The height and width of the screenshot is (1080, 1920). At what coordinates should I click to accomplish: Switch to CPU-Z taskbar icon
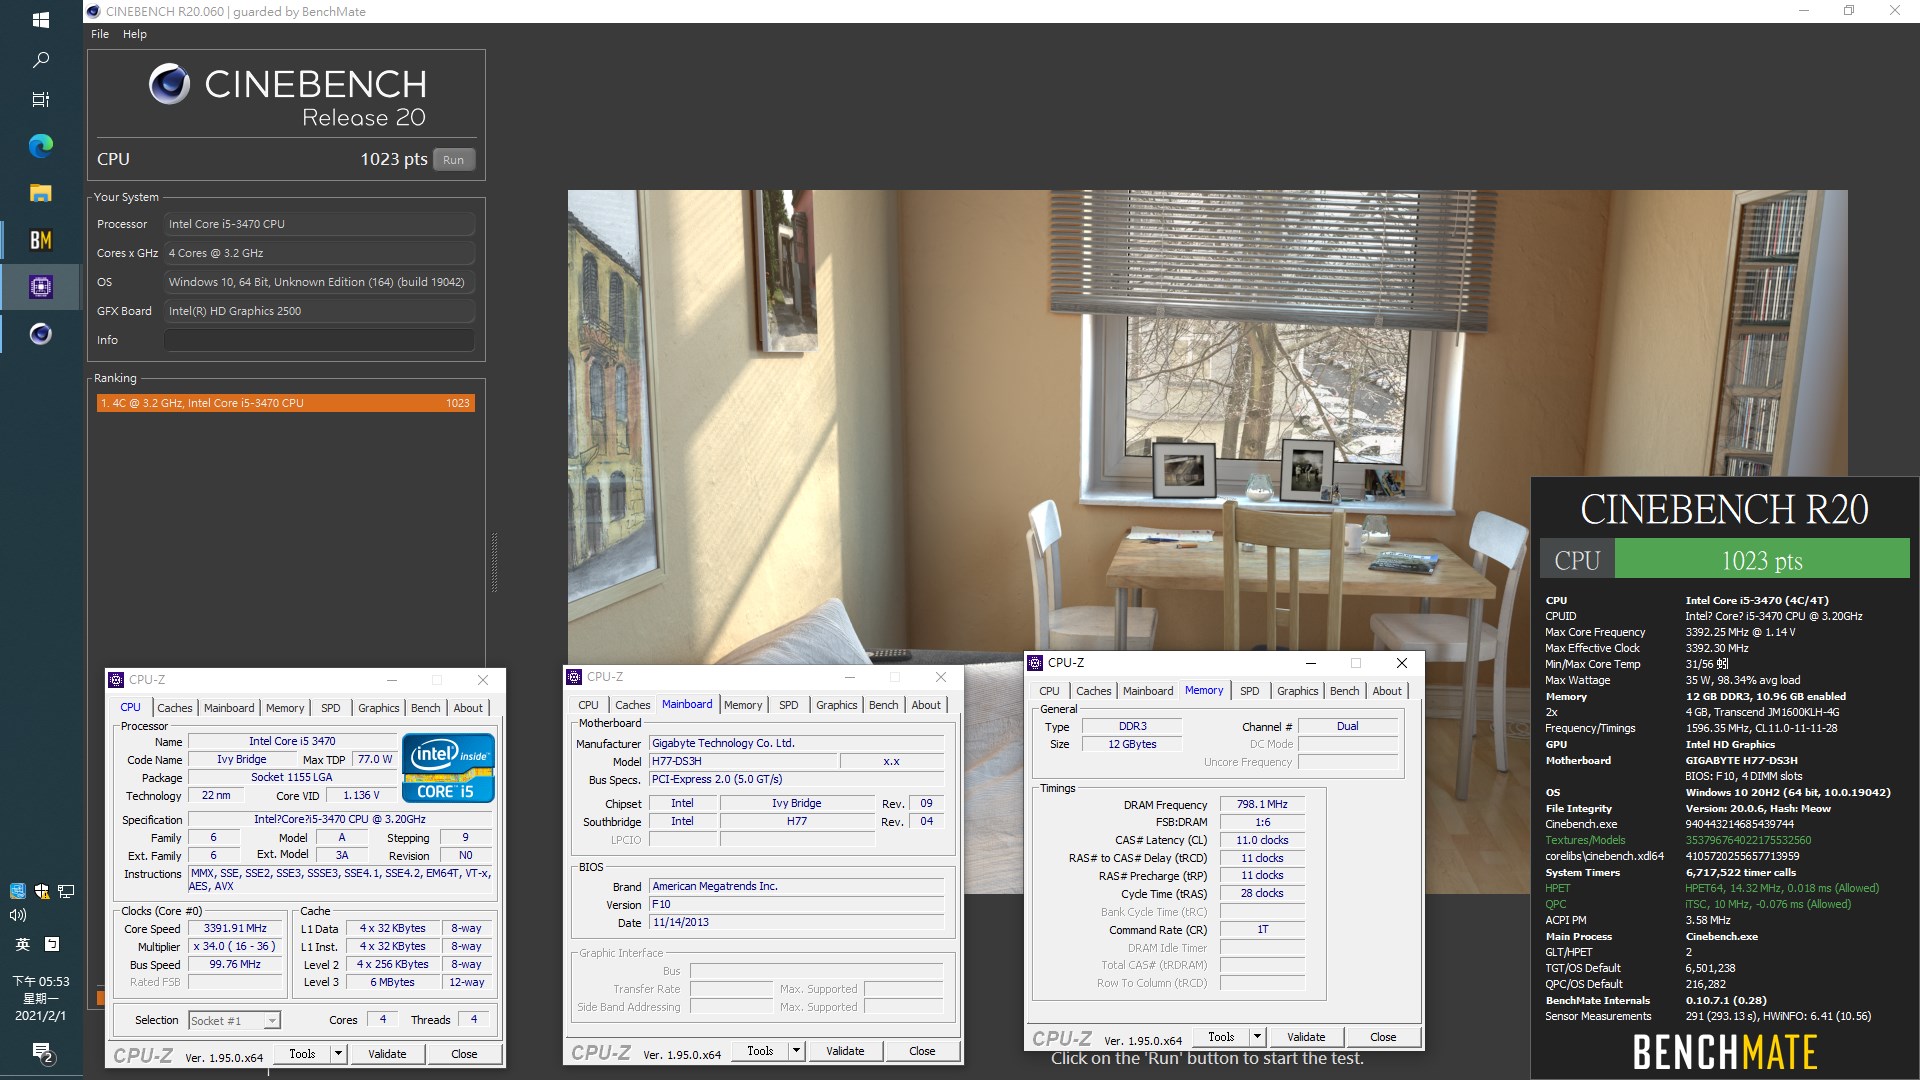tap(41, 287)
